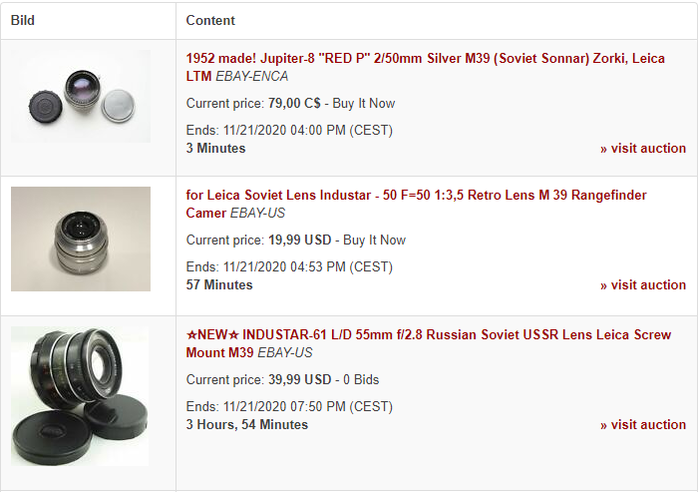Visit auction for the INDUSTAR-61 lens
700x492 pixels.
click(643, 425)
